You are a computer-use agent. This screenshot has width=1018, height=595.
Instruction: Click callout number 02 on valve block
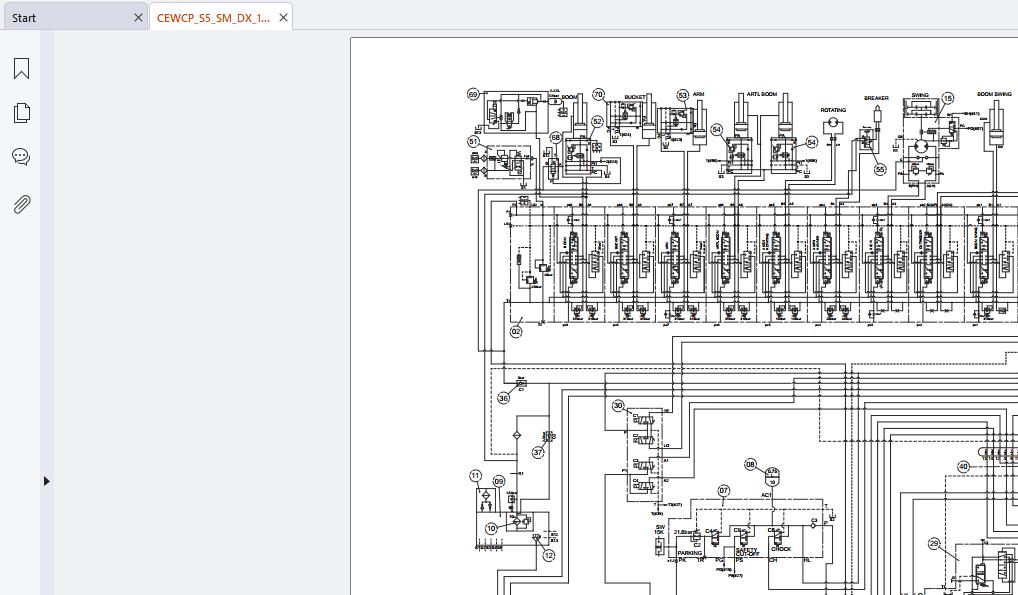[516, 331]
